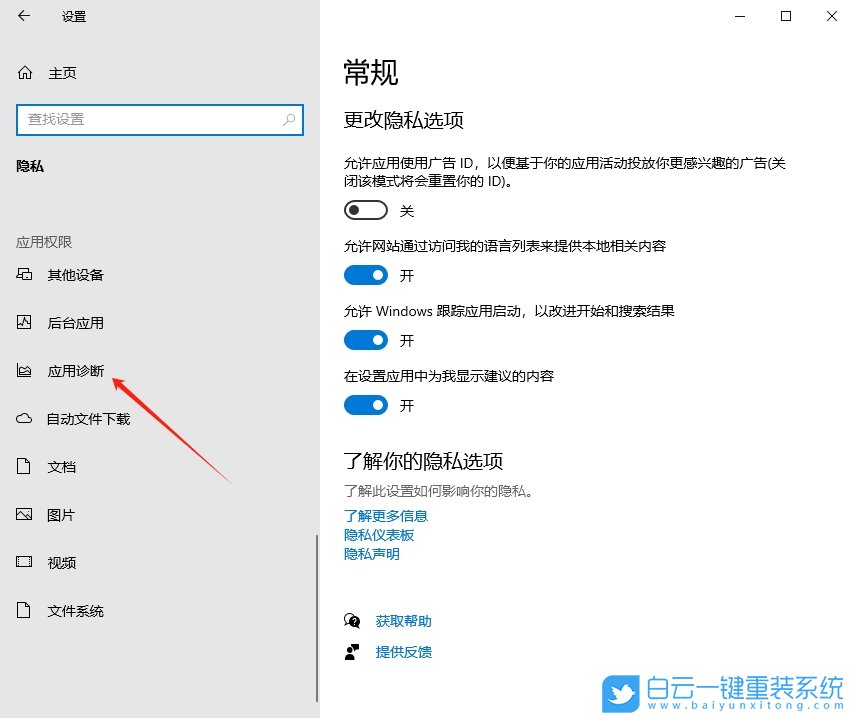Turn off suggested content toggle
The height and width of the screenshot is (718, 855).
pyautogui.click(x=365, y=405)
